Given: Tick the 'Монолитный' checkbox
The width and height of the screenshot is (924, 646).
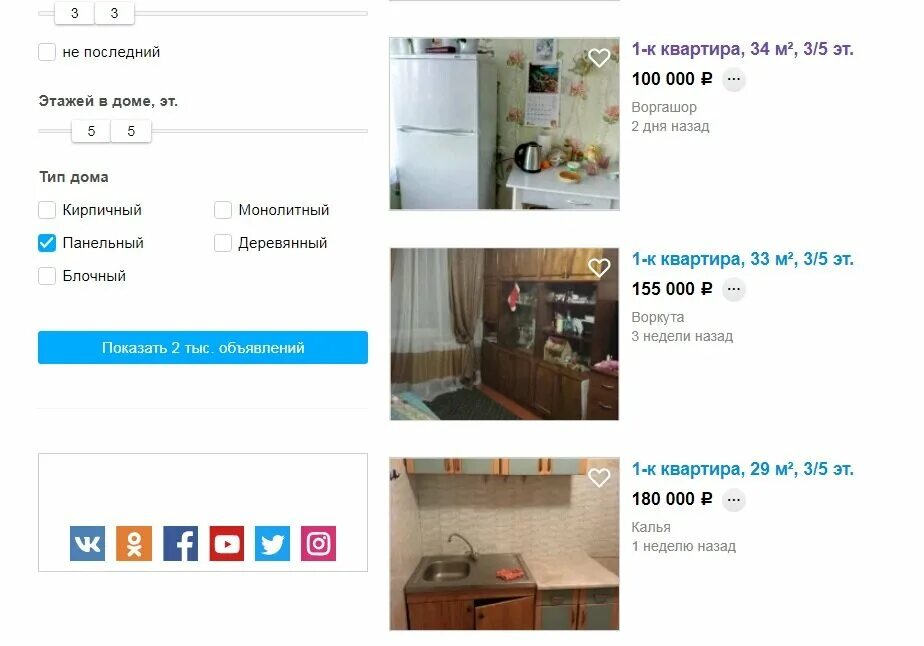Looking at the screenshot, I should pos(223,210).
